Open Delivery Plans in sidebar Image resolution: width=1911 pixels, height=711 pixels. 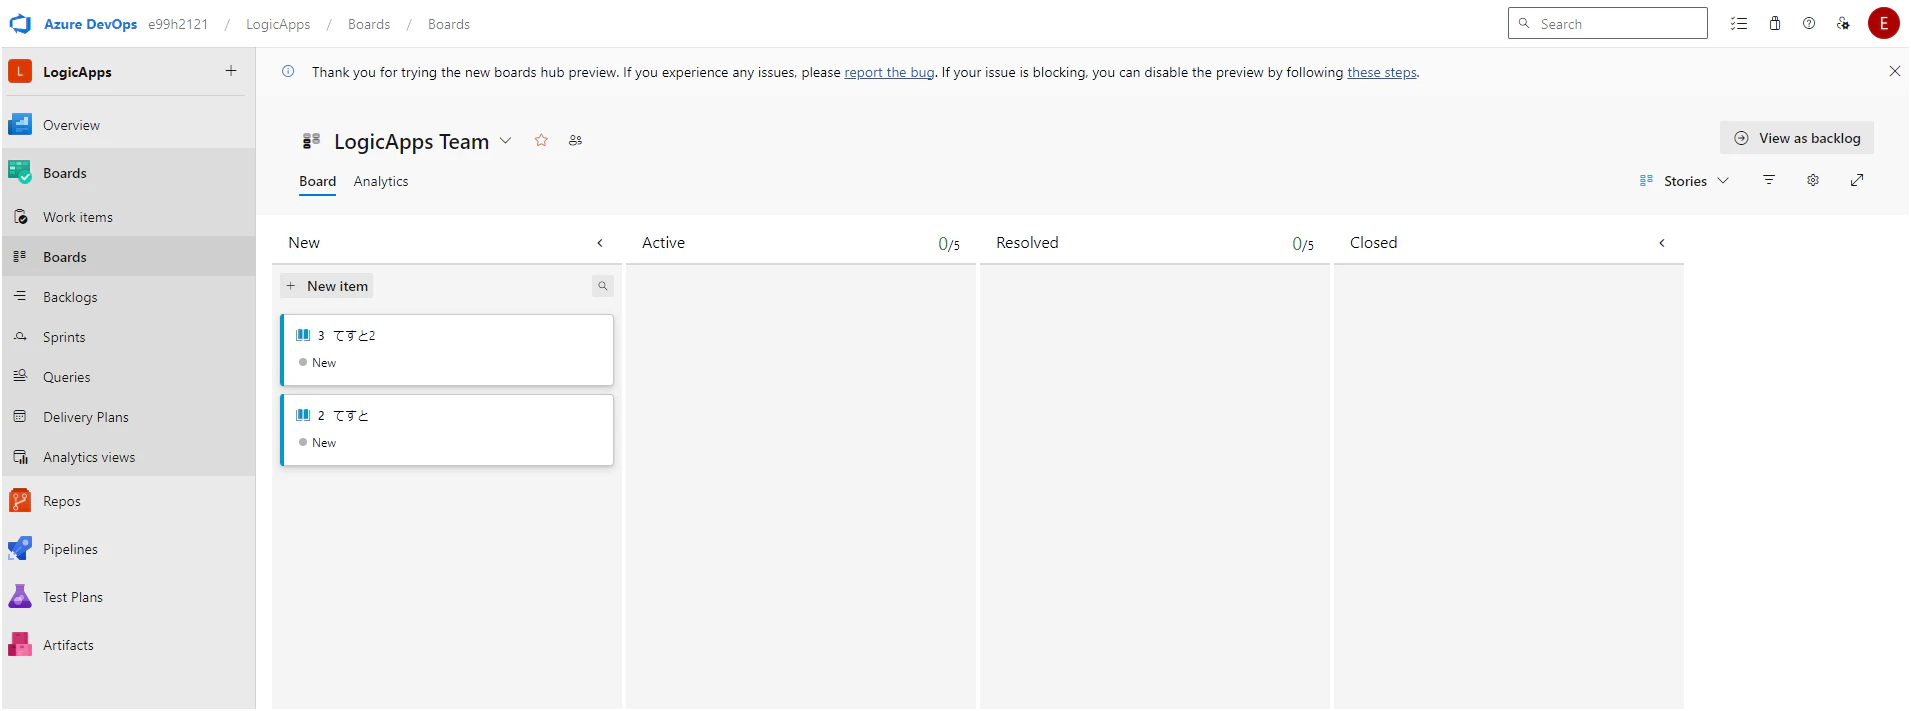point(128,417)
